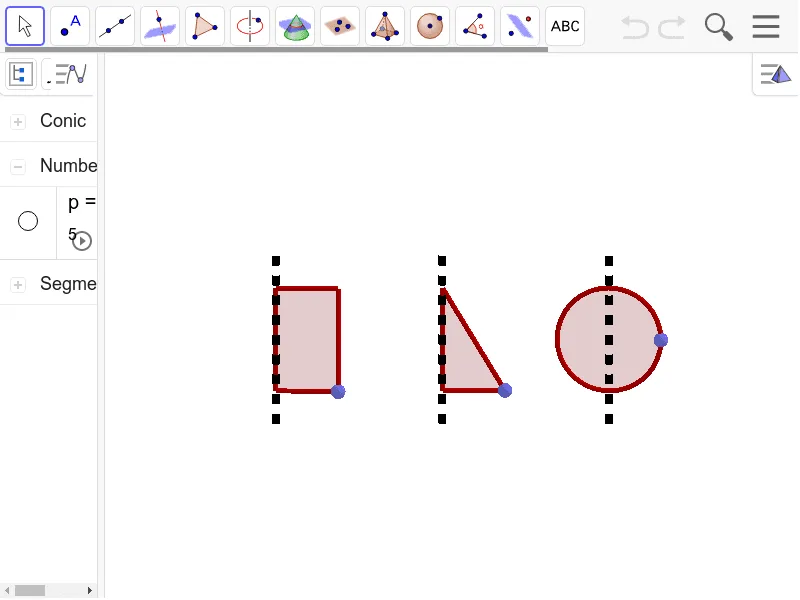Select the 'Conic' group label
The width and height of the screenshot is (800, 600).
click(63, 121)
